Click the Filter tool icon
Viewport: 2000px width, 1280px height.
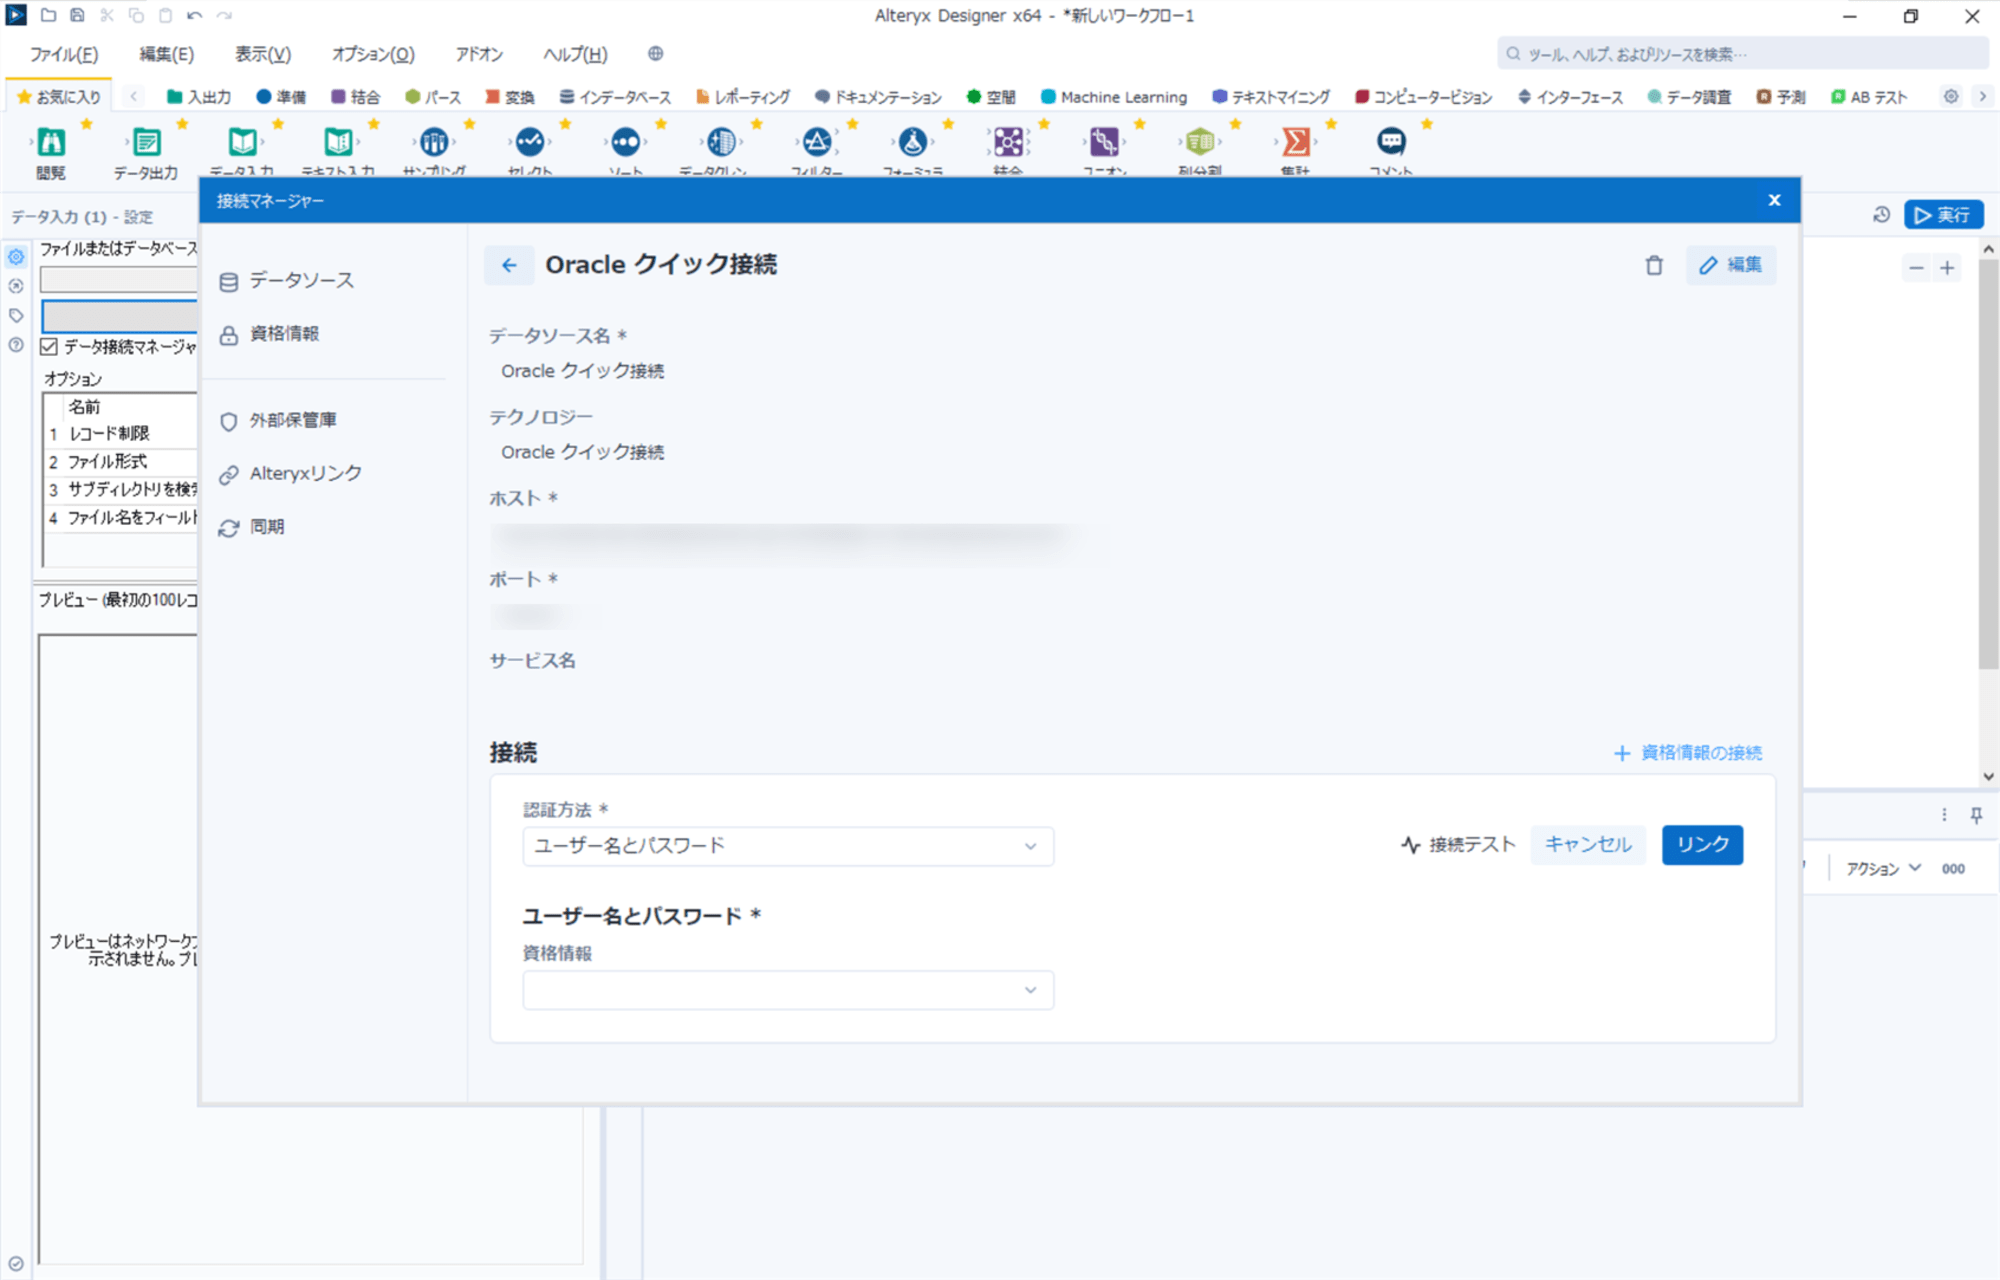tap(817, 142)
